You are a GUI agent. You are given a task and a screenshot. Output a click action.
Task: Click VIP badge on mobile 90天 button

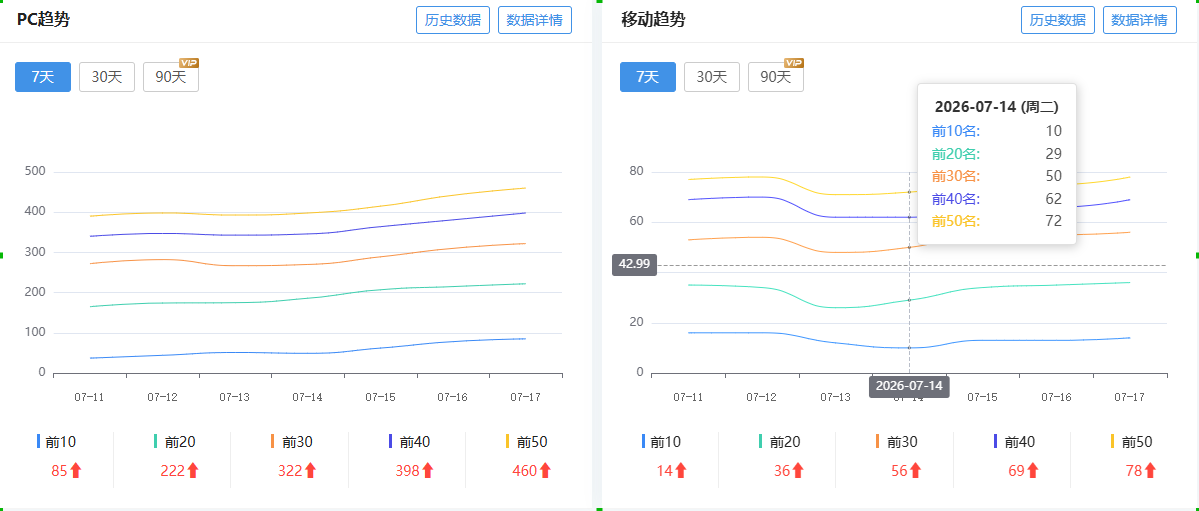pos(794,63)
